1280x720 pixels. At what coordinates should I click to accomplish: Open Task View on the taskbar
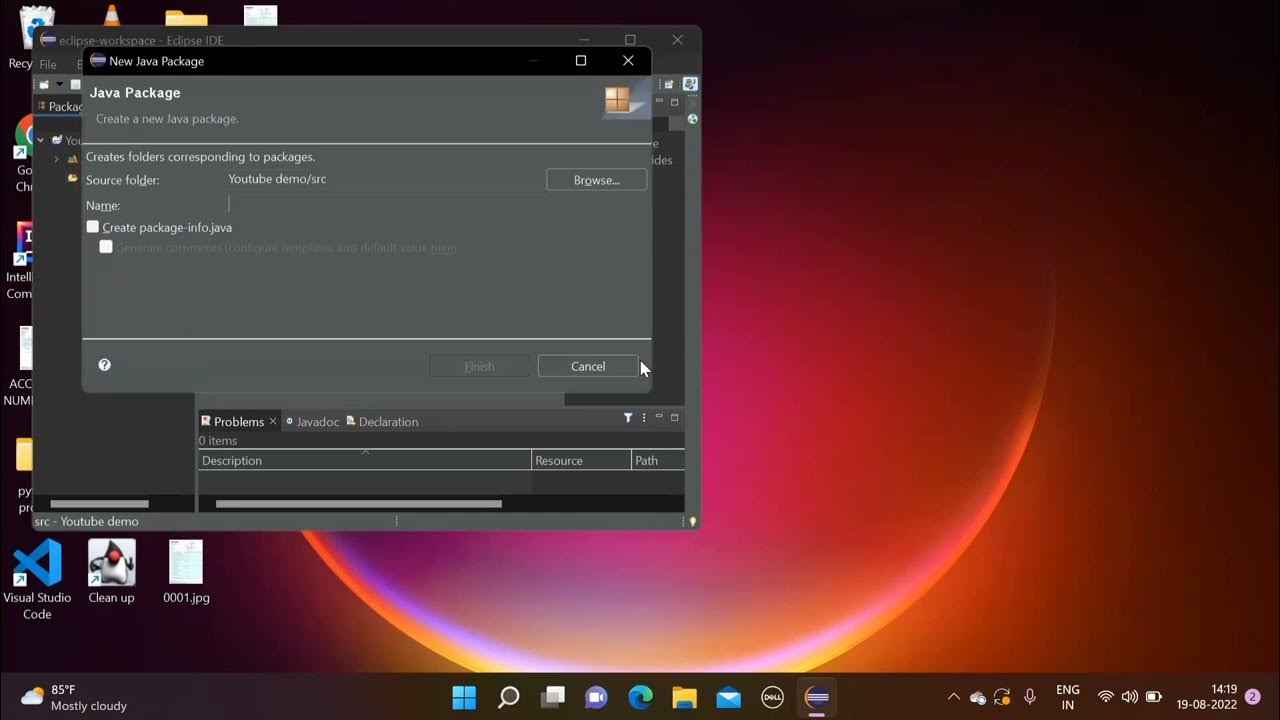[x=553, y=696]
